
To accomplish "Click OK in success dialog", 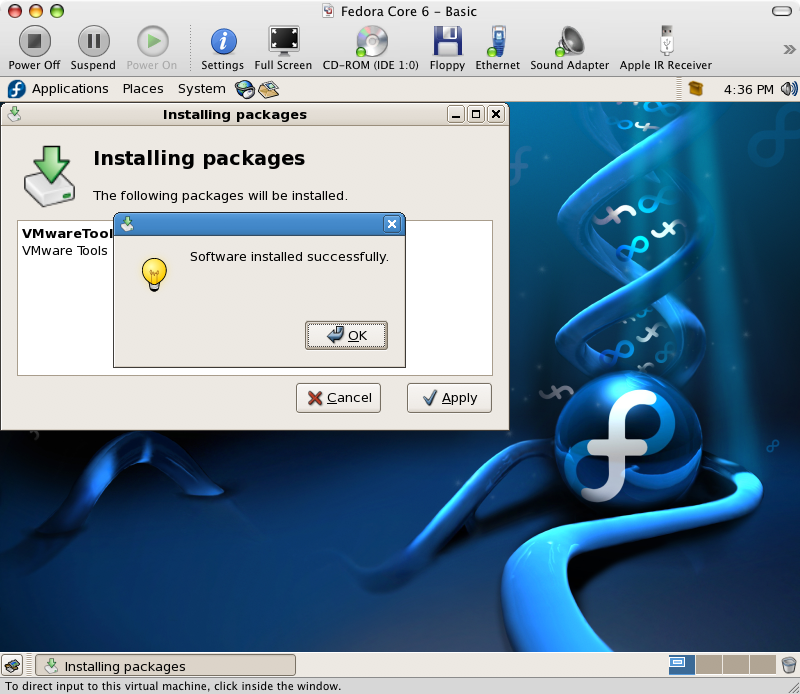I will coord(346,335).
